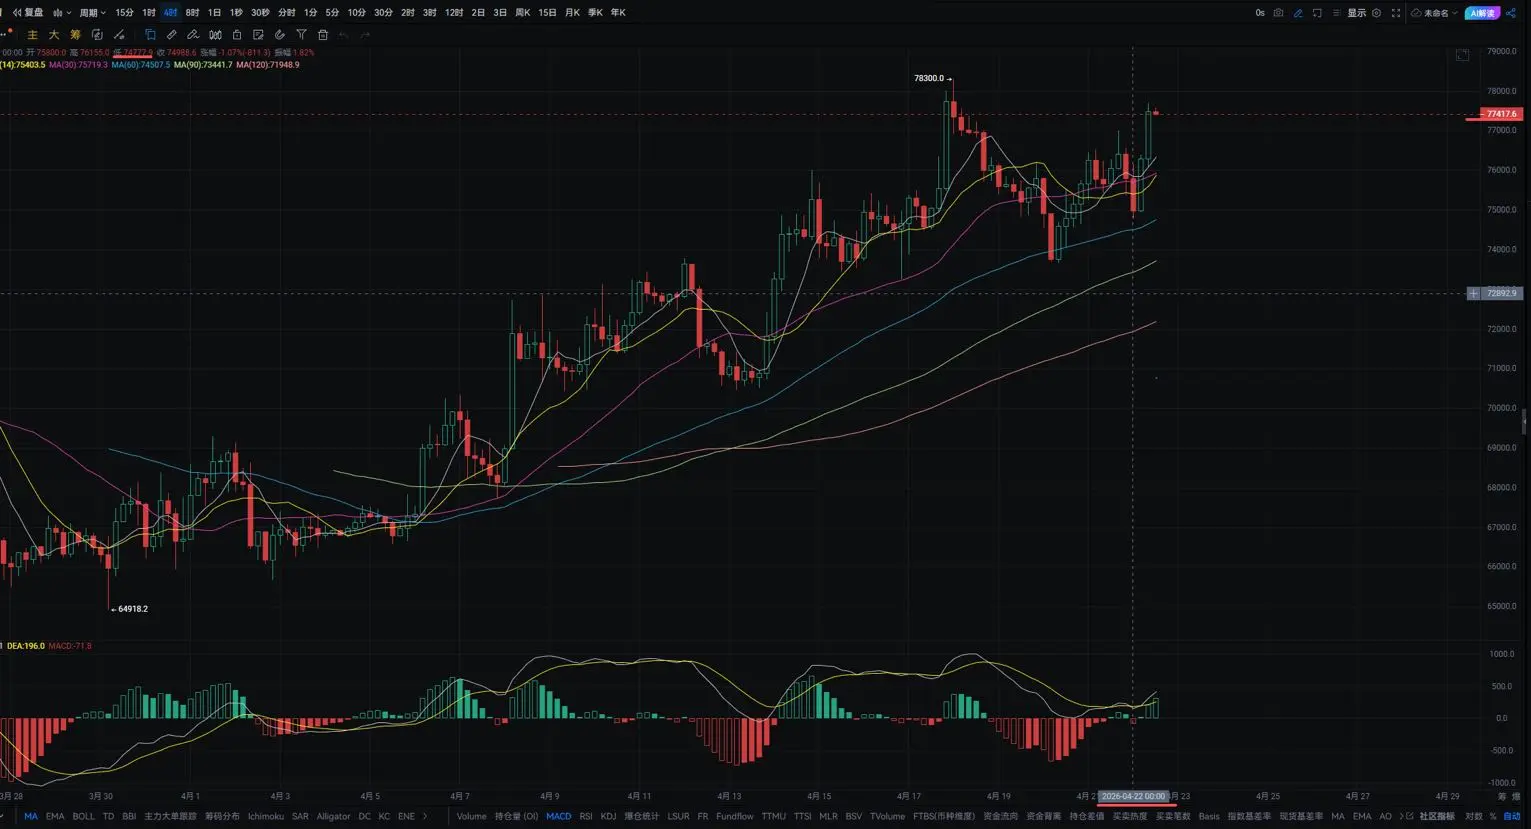Open the note edit tool icon
The image size is (1531, 829).
pos(258,35)
